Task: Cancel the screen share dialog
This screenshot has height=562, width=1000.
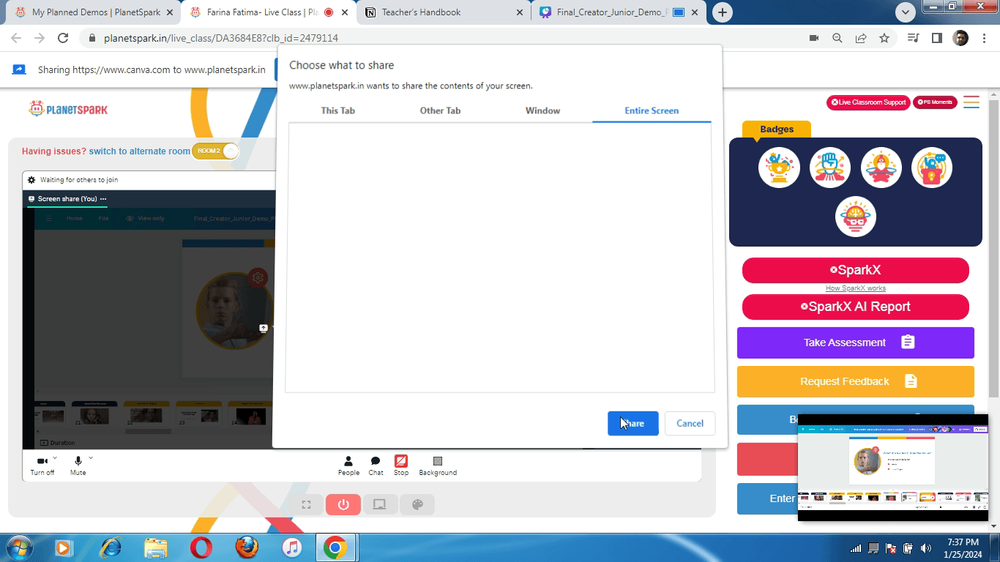Action: [689, 424]
